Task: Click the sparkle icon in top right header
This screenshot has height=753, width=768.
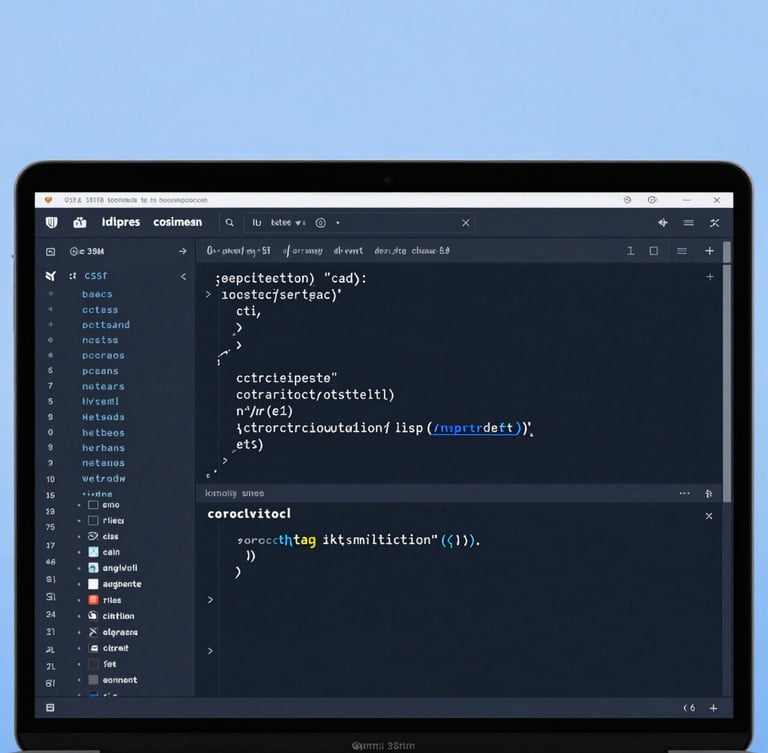Action: (x=663, y=223)
